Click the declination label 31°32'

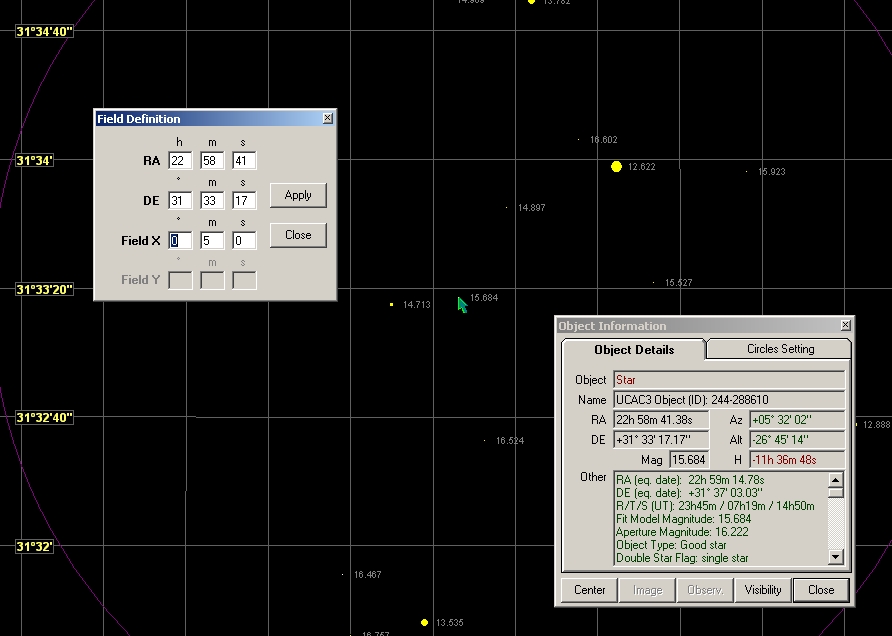coord(35,547)
